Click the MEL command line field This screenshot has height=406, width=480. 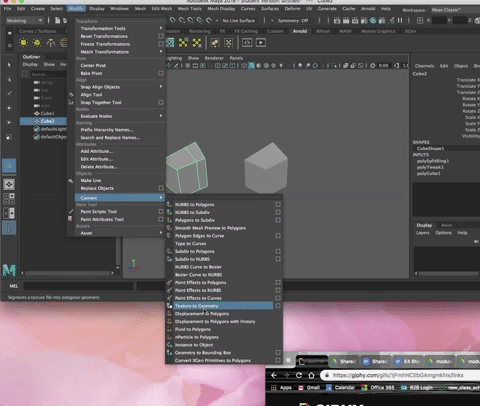tap(78, 286)
